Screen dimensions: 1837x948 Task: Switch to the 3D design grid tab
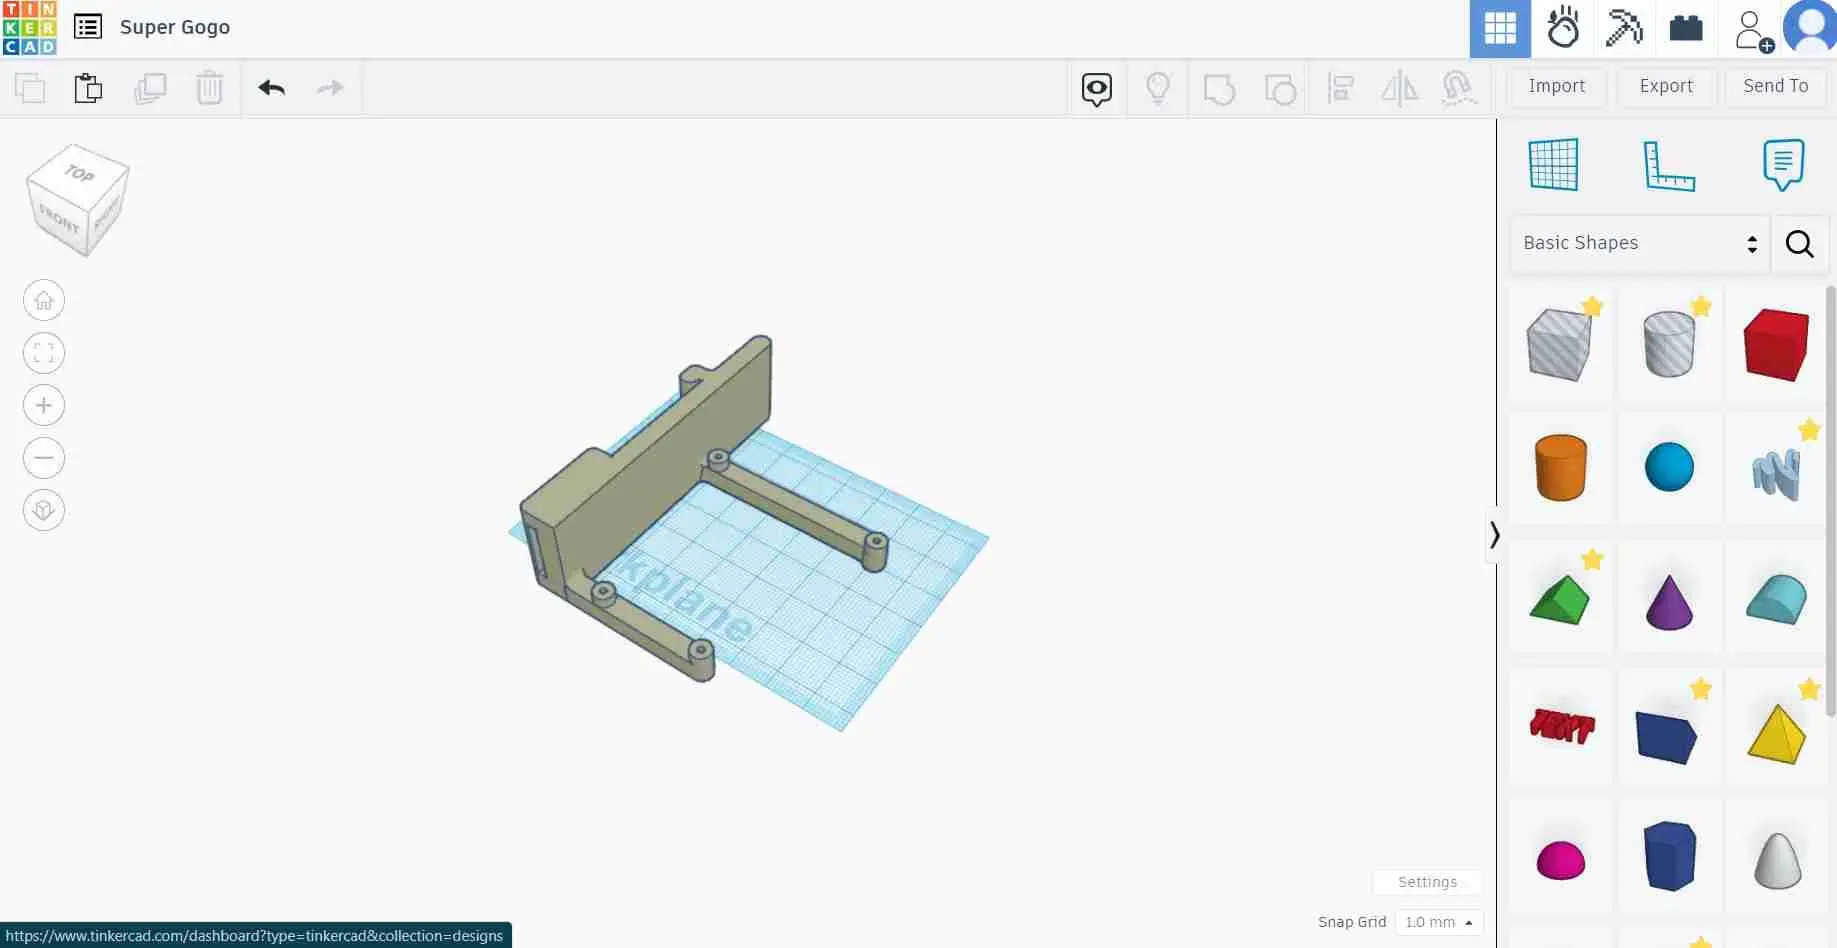point(1499,28)
